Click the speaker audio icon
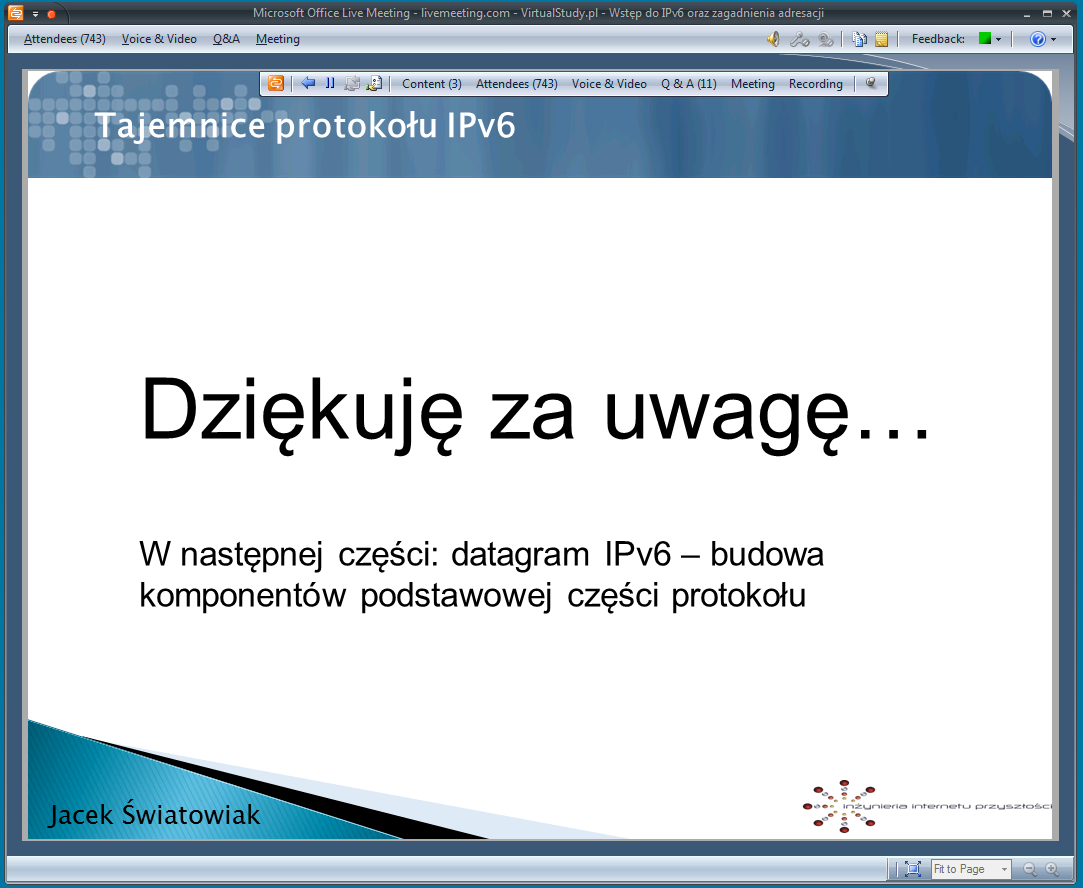 [773, 39]
